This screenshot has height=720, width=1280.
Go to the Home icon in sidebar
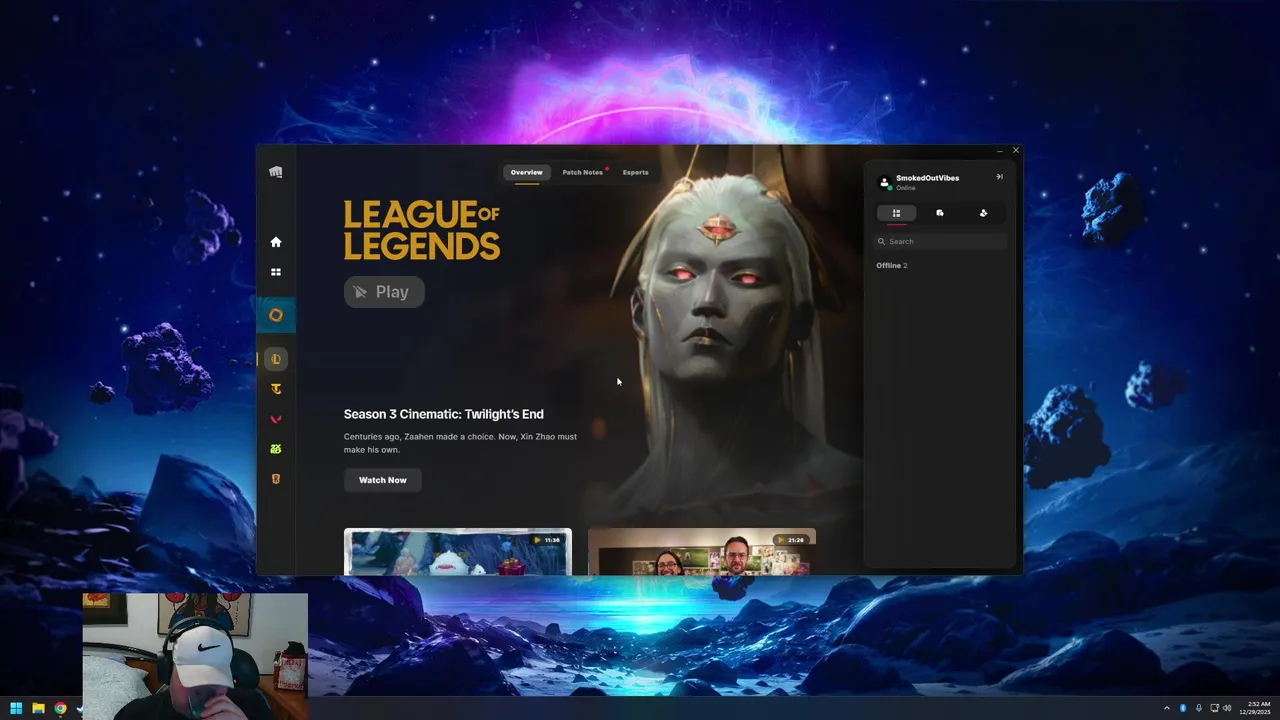(276, 242)
